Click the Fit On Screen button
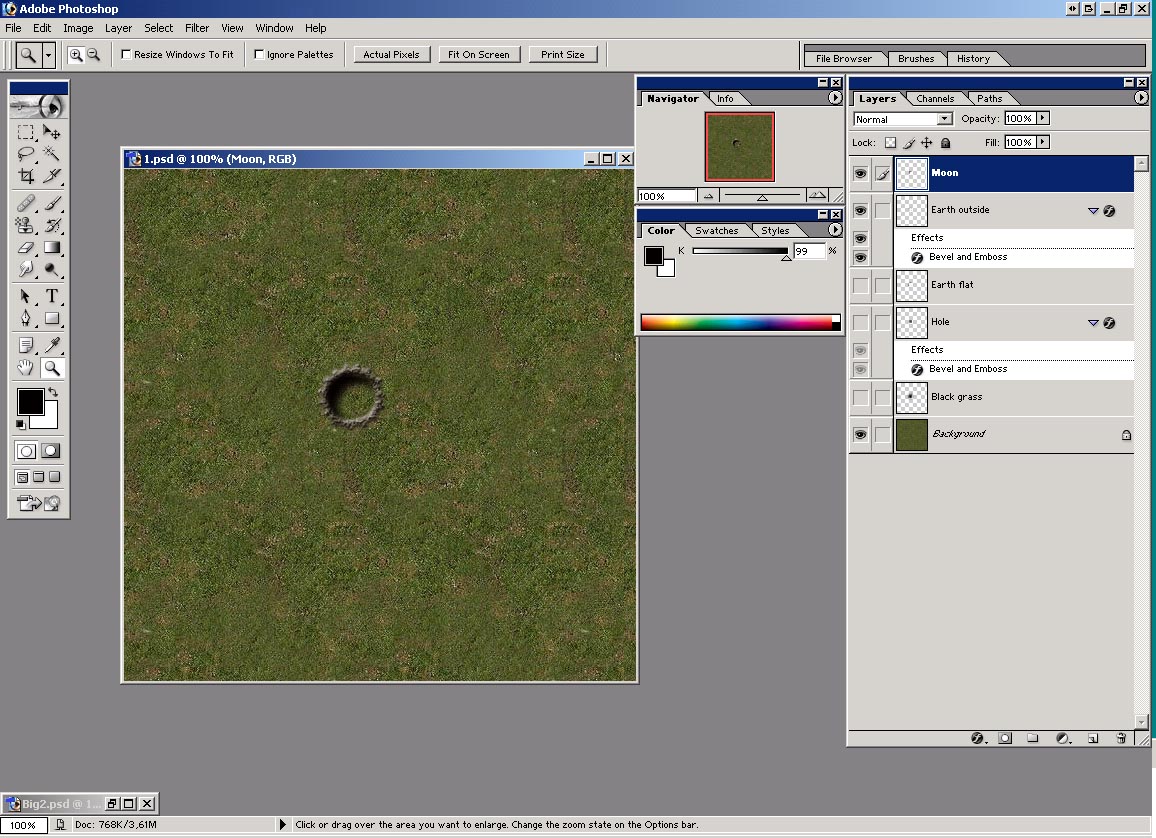This screenshot has height=838, width=1156. (x=479, y=55)
